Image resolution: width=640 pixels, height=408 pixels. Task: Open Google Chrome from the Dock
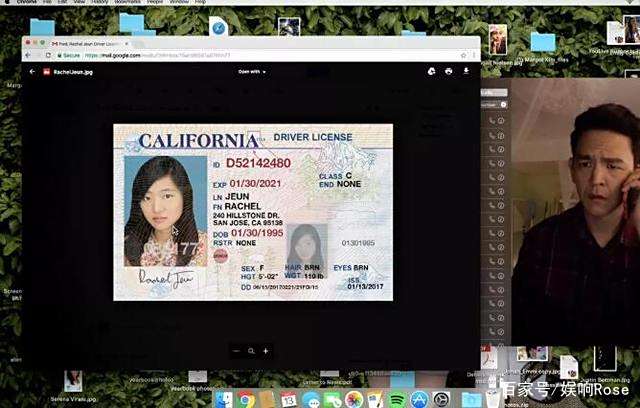pos(245,399)
